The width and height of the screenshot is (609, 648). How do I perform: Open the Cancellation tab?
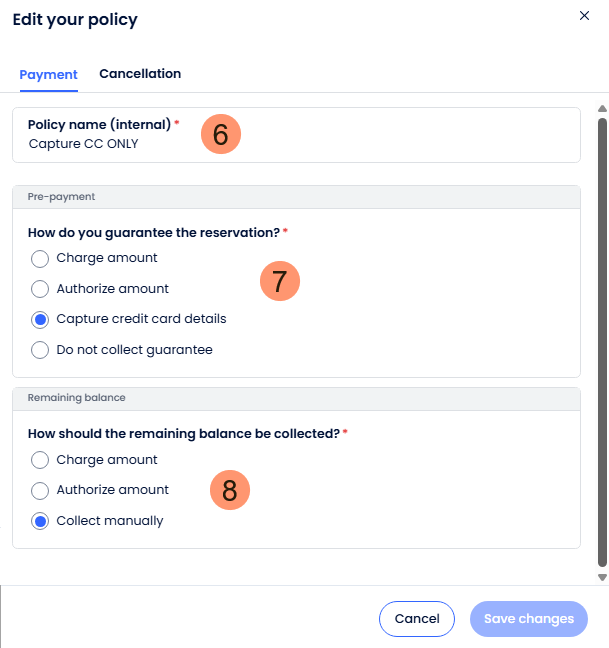point(140,74)
